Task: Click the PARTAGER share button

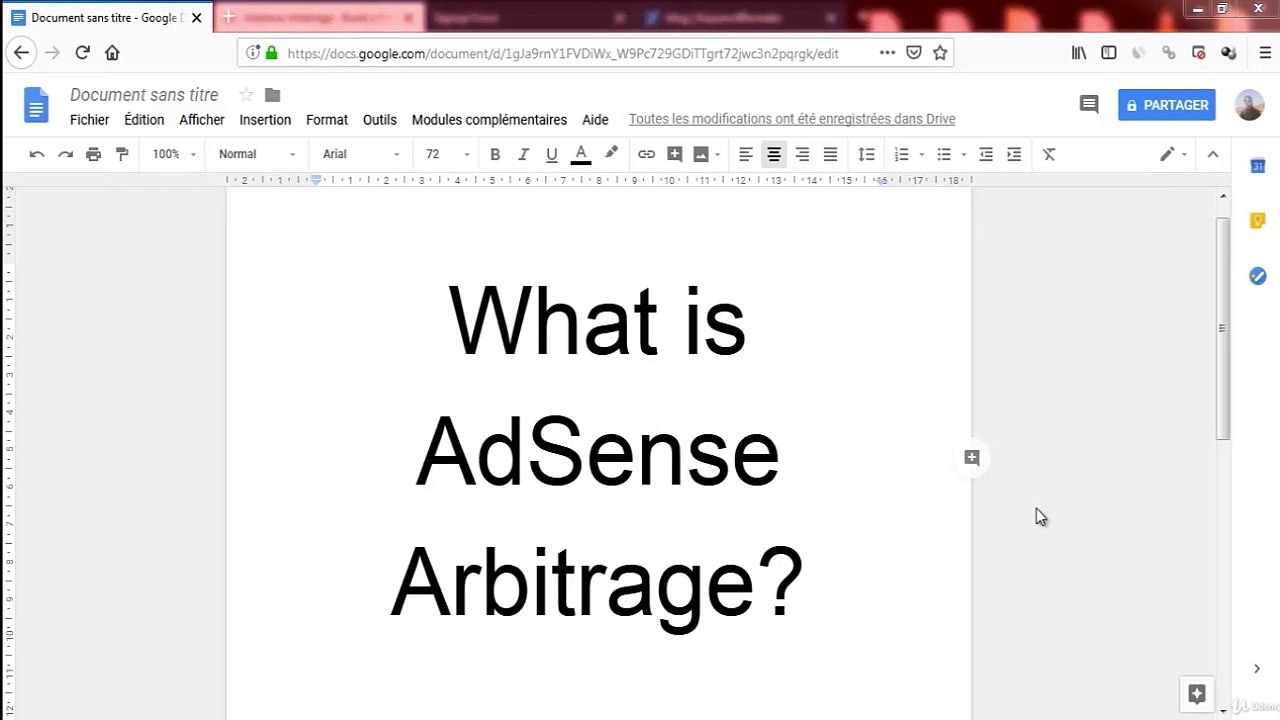Action: pos(1167,105)
